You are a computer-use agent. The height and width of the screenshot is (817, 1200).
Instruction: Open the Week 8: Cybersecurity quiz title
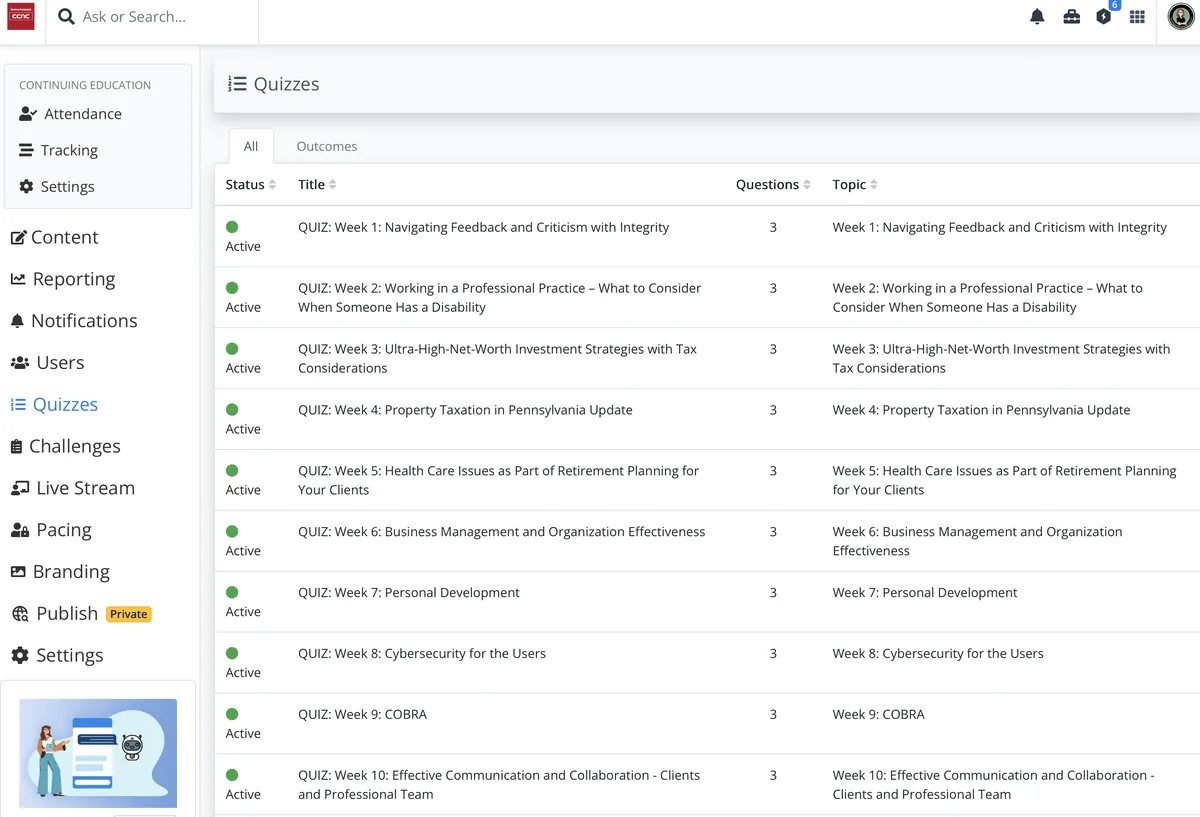(x=421, y=653)
